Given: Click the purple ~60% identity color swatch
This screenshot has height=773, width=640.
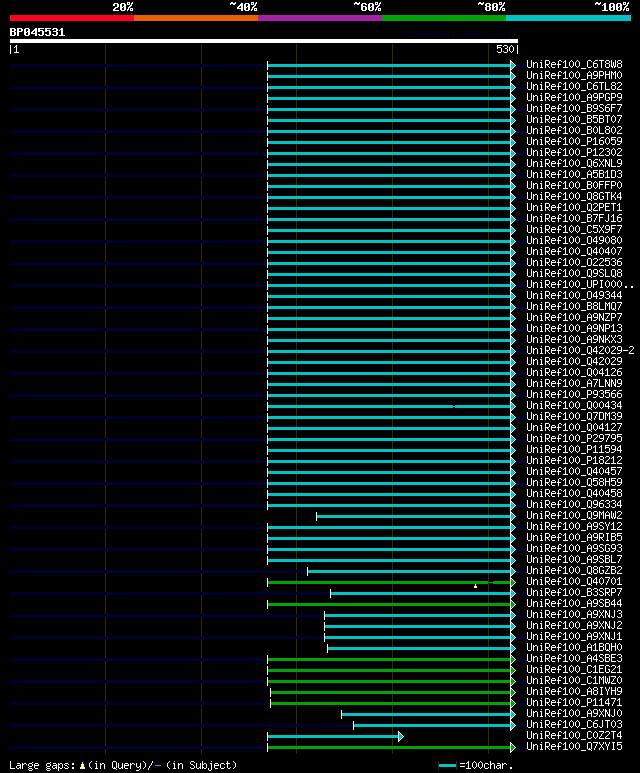Looking at the screenshot, I should [320, 18].
